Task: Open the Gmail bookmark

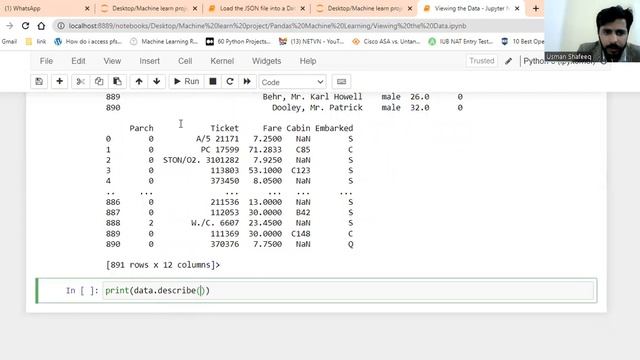Action: 9,42
